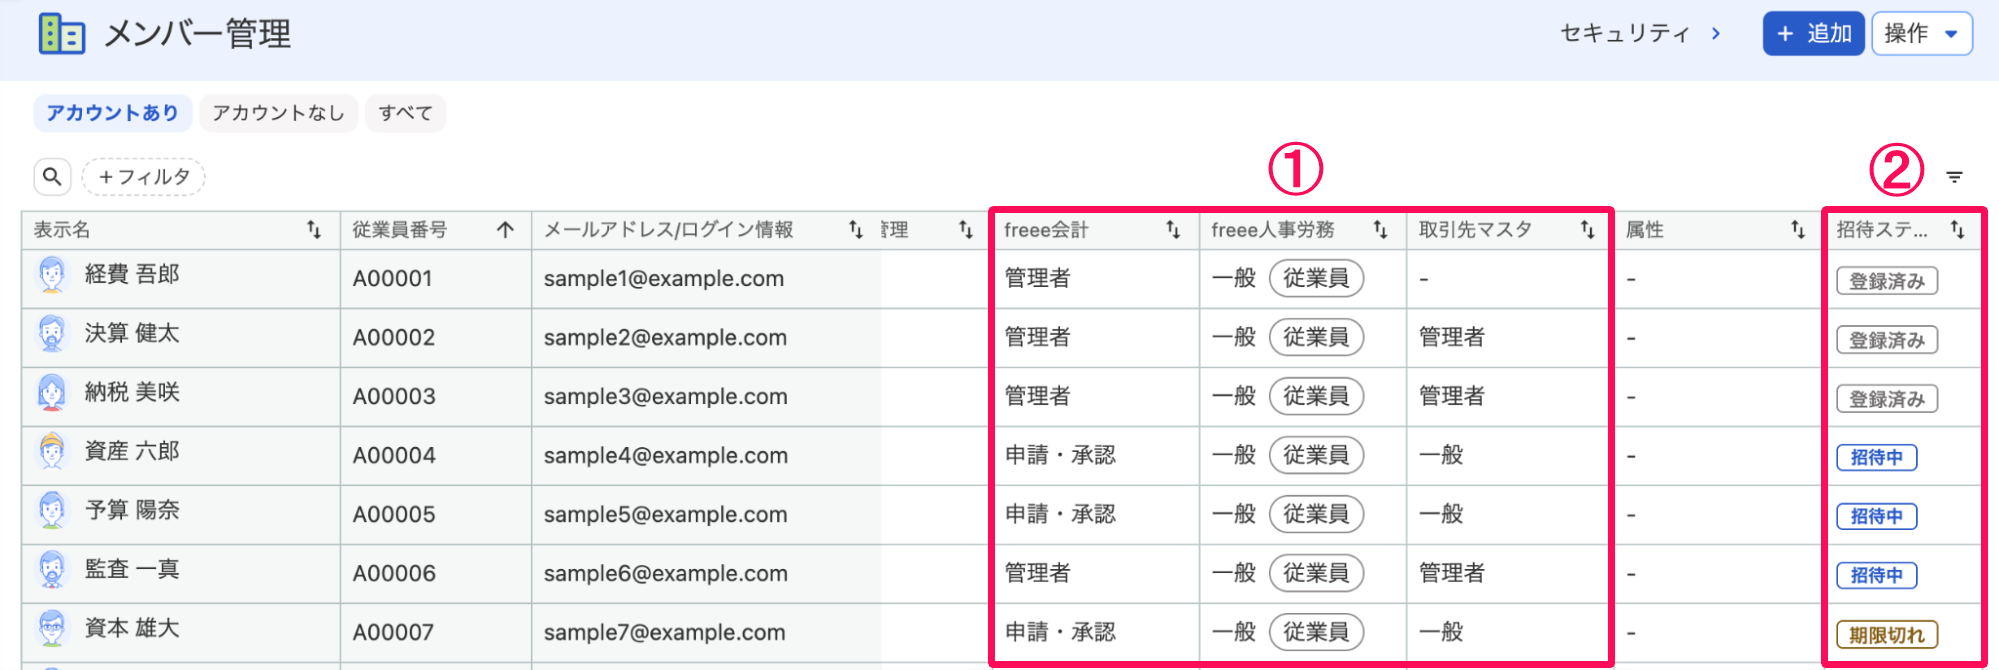Click 従業員 tag in A00001 row
Screen dimensions: 1999x670
[1316, 278]
